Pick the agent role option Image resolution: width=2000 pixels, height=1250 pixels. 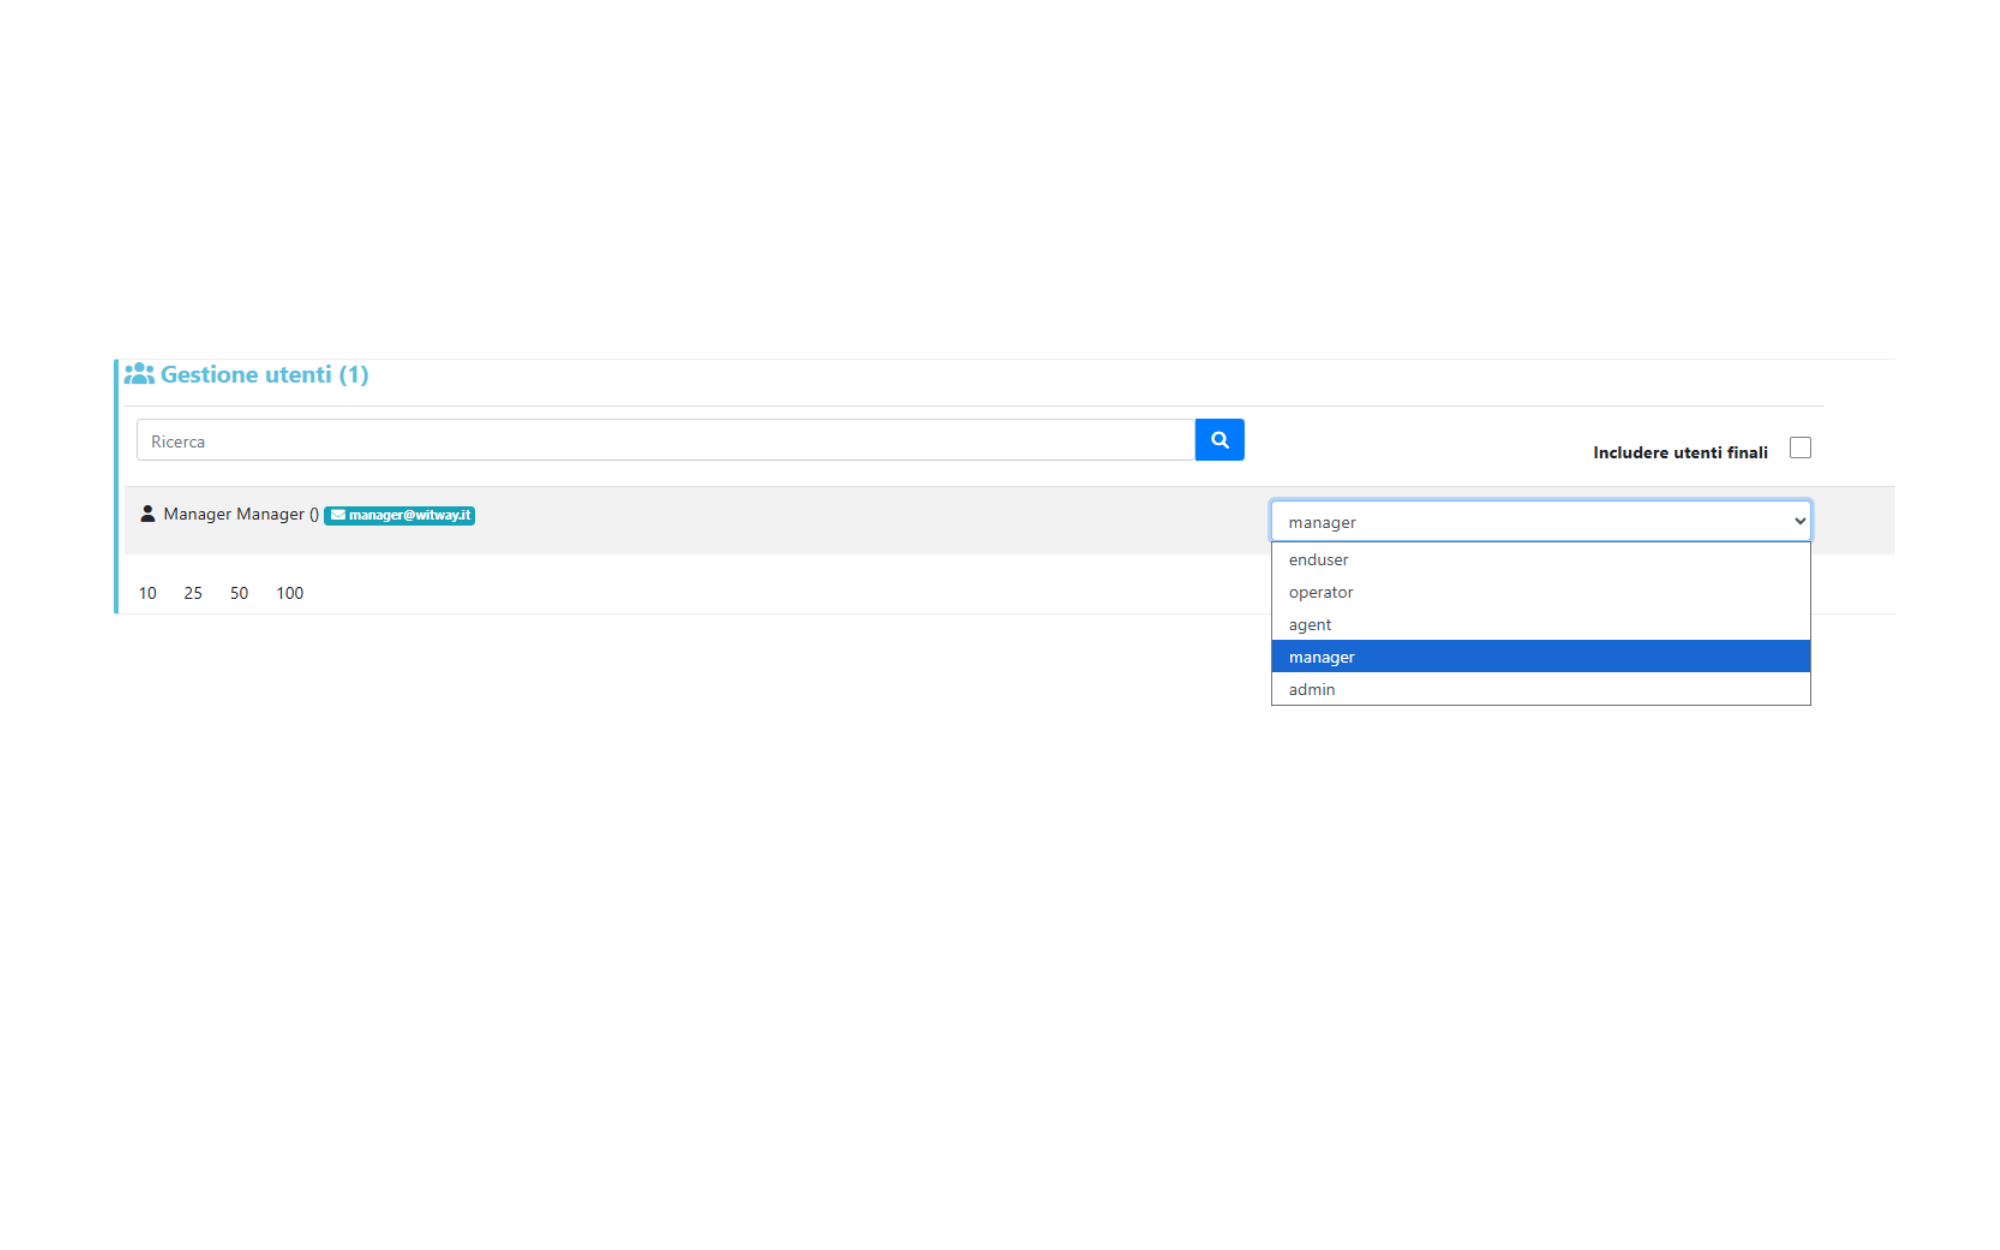1309,625
